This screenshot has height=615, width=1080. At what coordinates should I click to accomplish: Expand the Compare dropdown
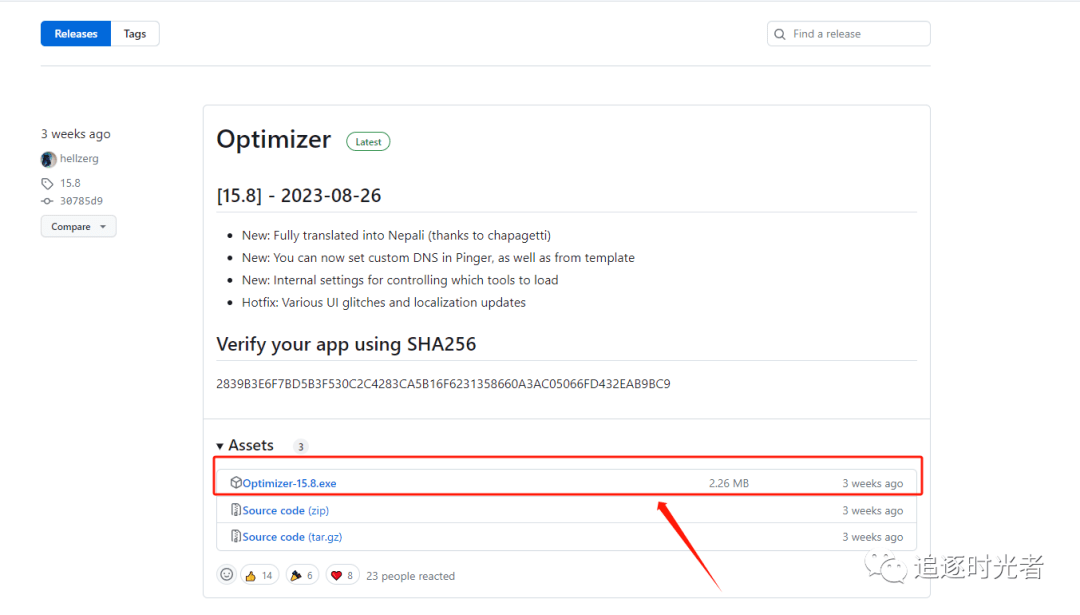coord(78,227)
